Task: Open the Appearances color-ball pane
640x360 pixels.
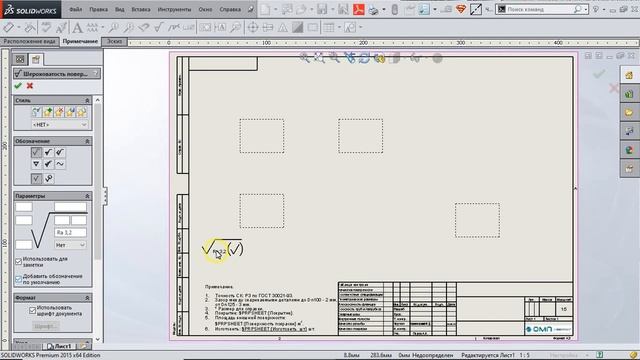Action: pyautogui.click(x=629, y=150)
